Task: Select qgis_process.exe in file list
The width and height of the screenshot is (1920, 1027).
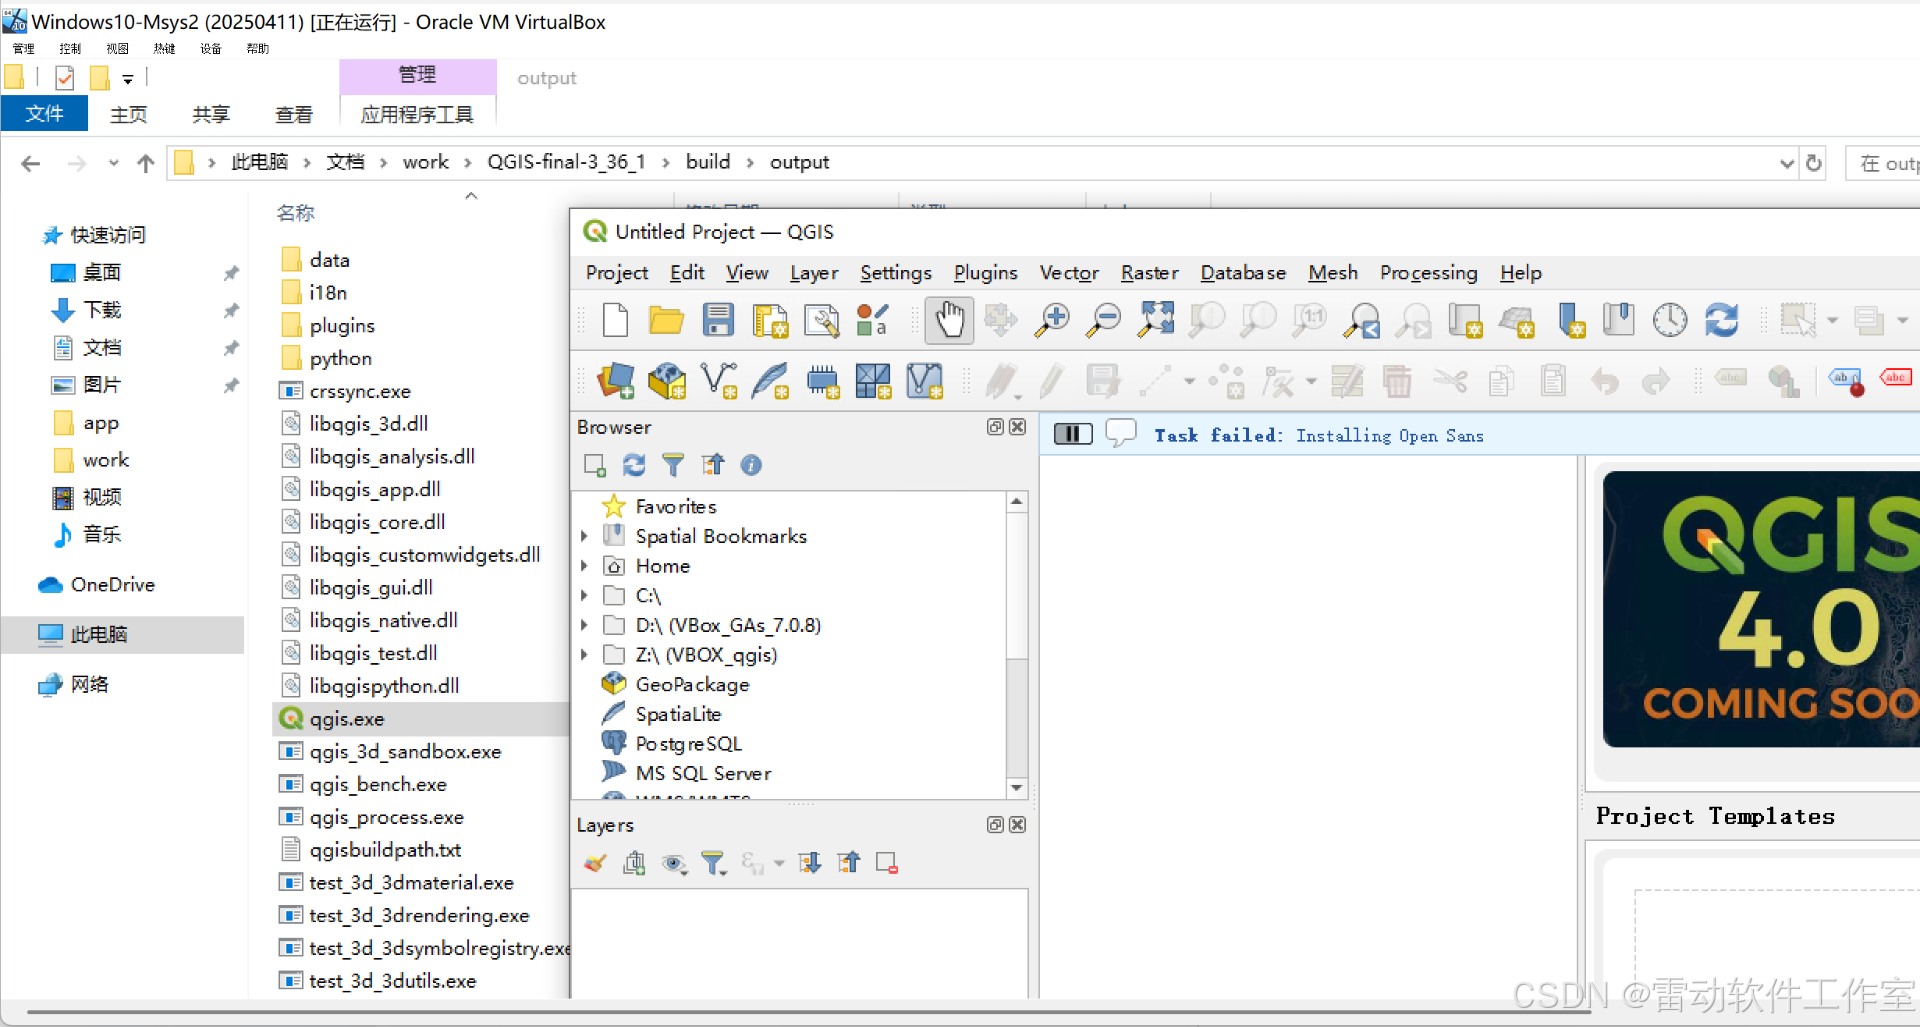Action: click(x=386, y=817)
